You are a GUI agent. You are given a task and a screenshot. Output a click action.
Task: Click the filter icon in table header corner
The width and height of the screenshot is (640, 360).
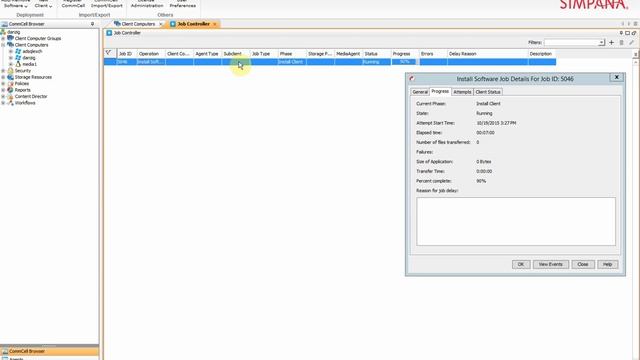point(108,53)
